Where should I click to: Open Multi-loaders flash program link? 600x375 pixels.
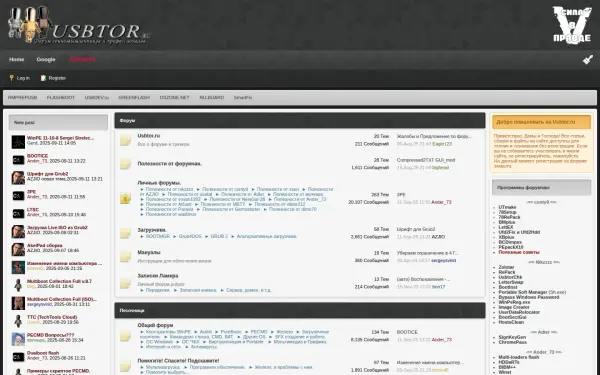click(x=518, y=357)
